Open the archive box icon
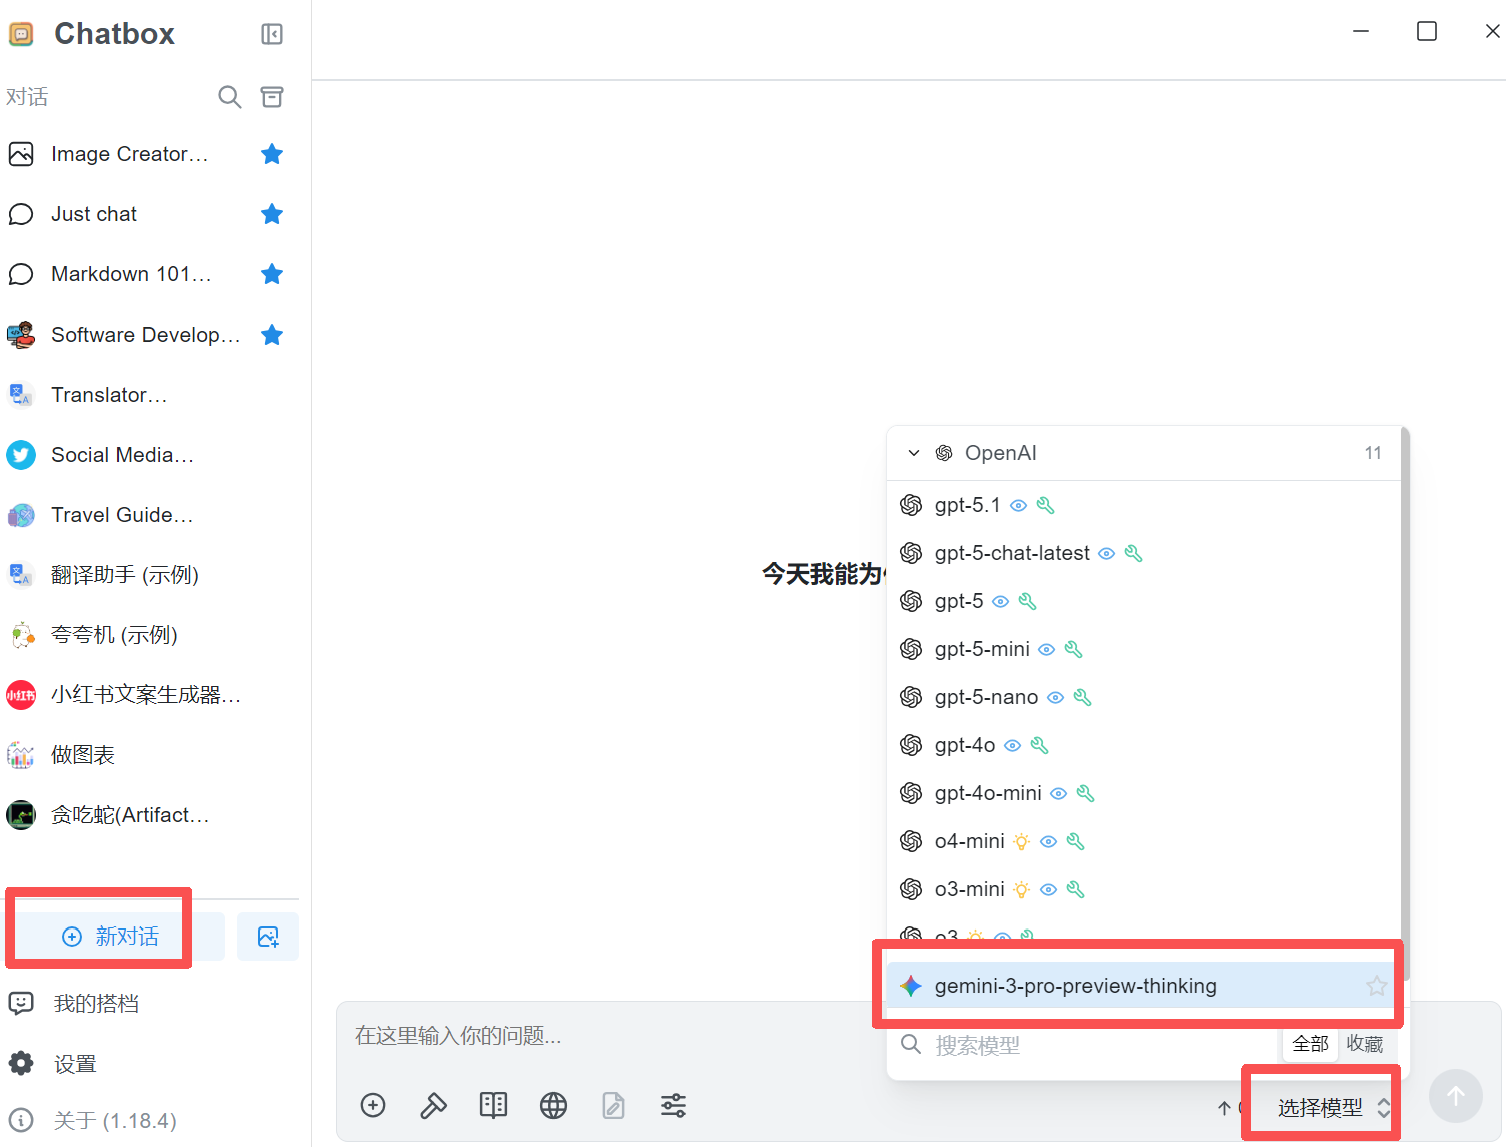The image size is (1506, 1147). [x=272, y=97]
